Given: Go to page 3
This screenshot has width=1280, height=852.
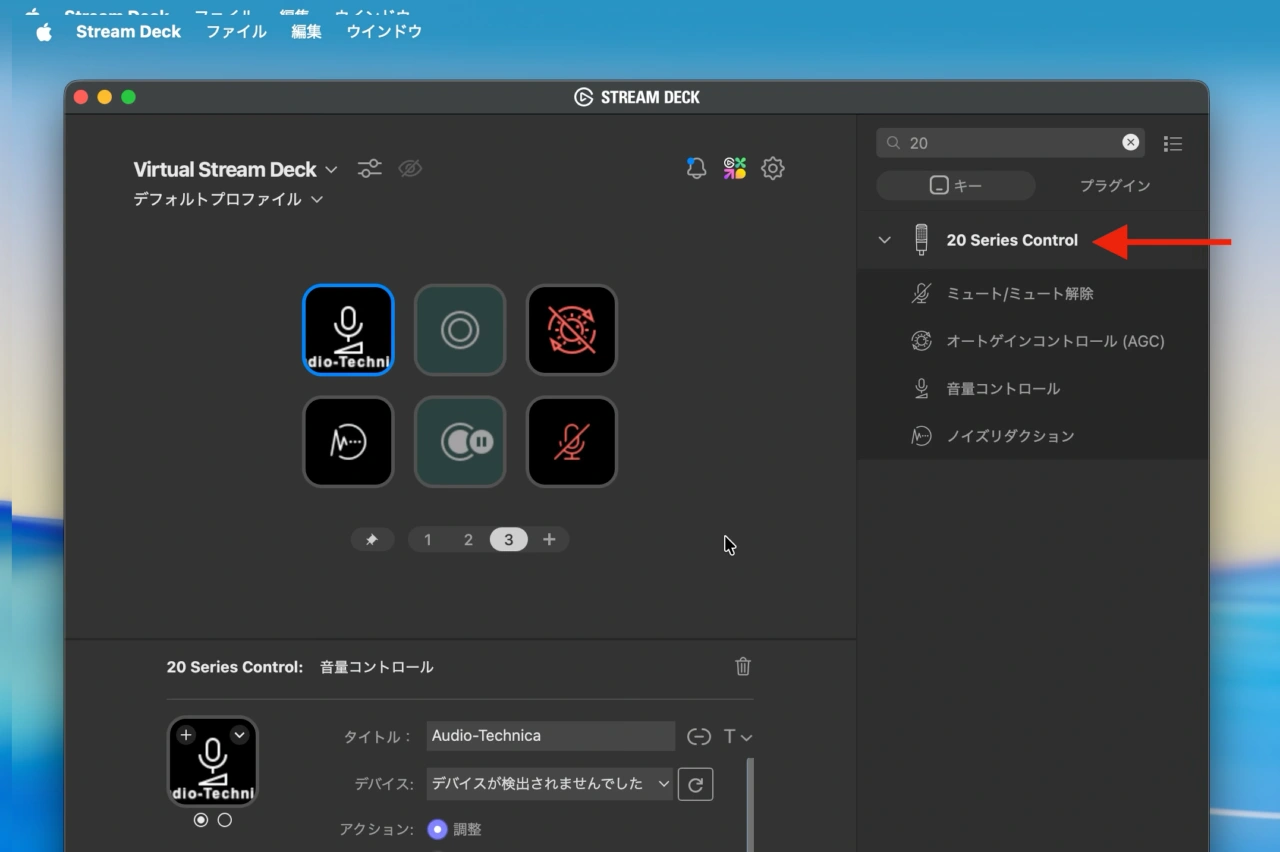Looking at the screenshot, I should [x=508, y=540].
